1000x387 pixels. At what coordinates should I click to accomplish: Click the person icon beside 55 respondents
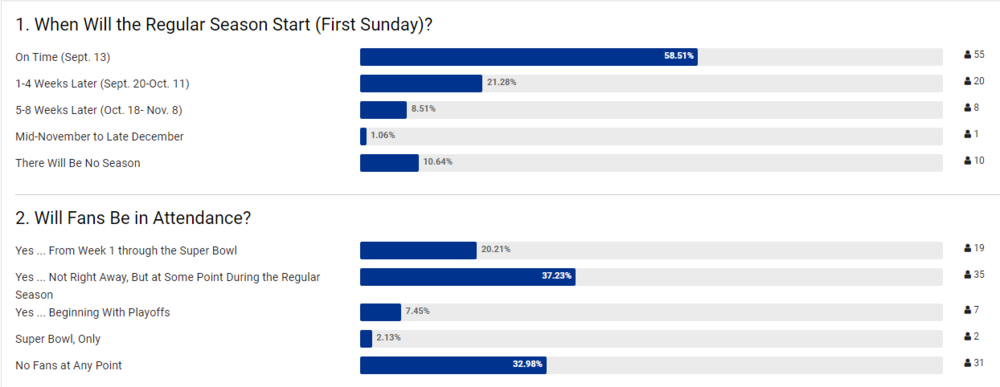(x=967, y=55)
